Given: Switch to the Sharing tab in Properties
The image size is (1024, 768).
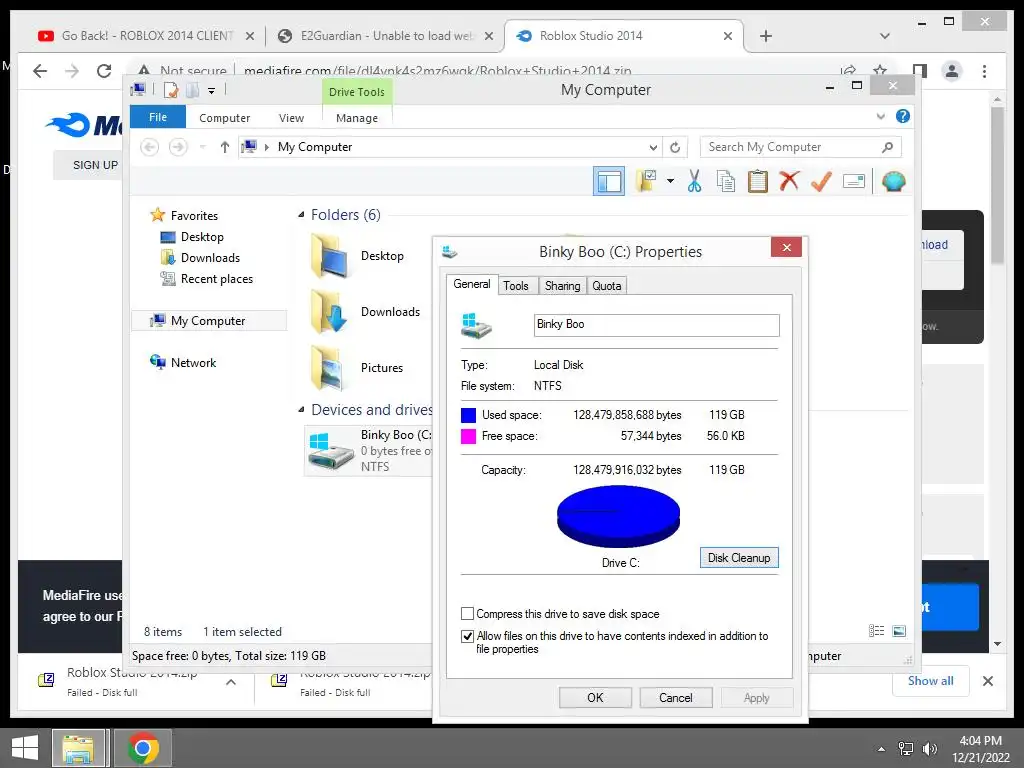Looking at the screenshot, I should point(562,286).
